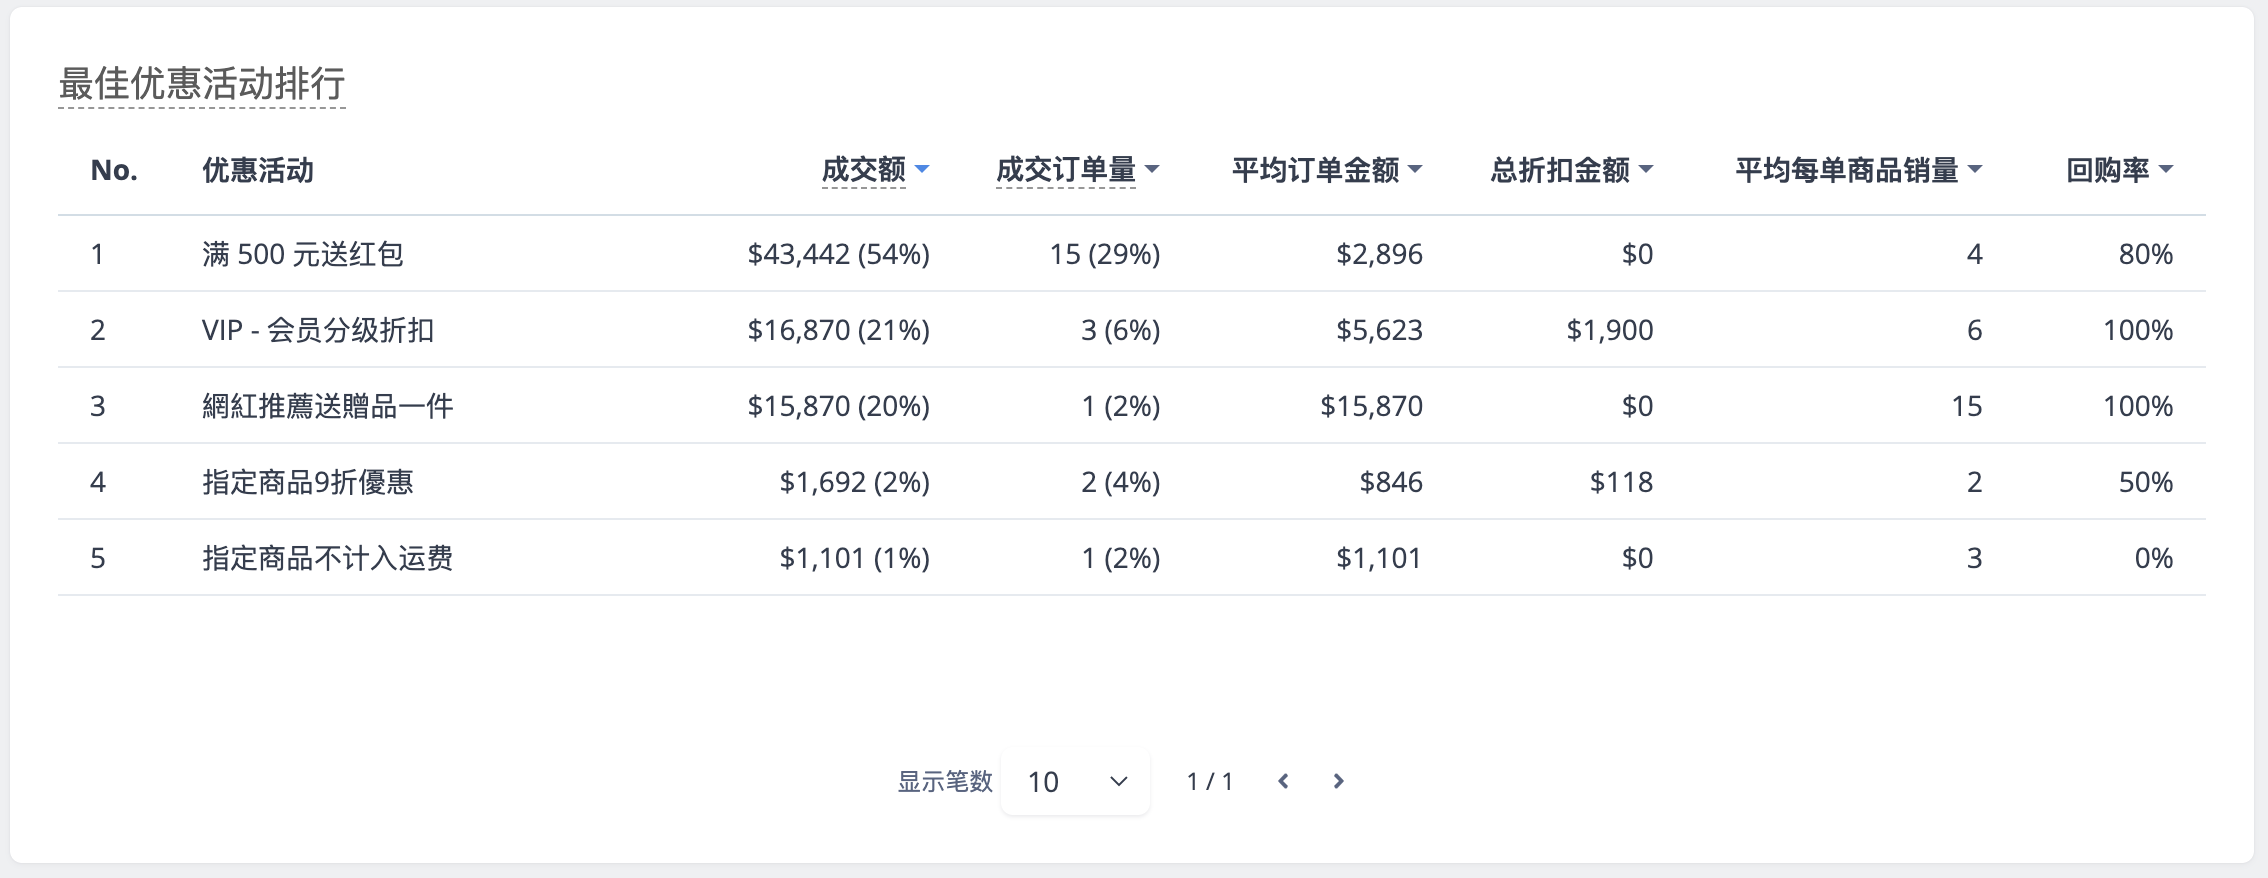Viewport: 2268px width, 878px height.
Task: Select the 網紅推薦送贈品一件 promotion
Action: tap(328, 406)
